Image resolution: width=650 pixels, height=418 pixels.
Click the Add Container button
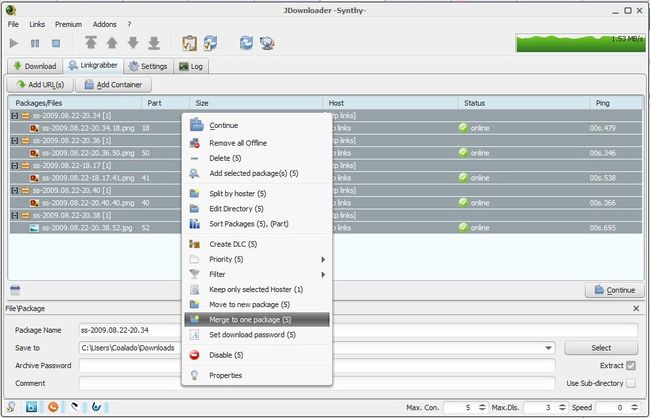click(x=113, y=85)
